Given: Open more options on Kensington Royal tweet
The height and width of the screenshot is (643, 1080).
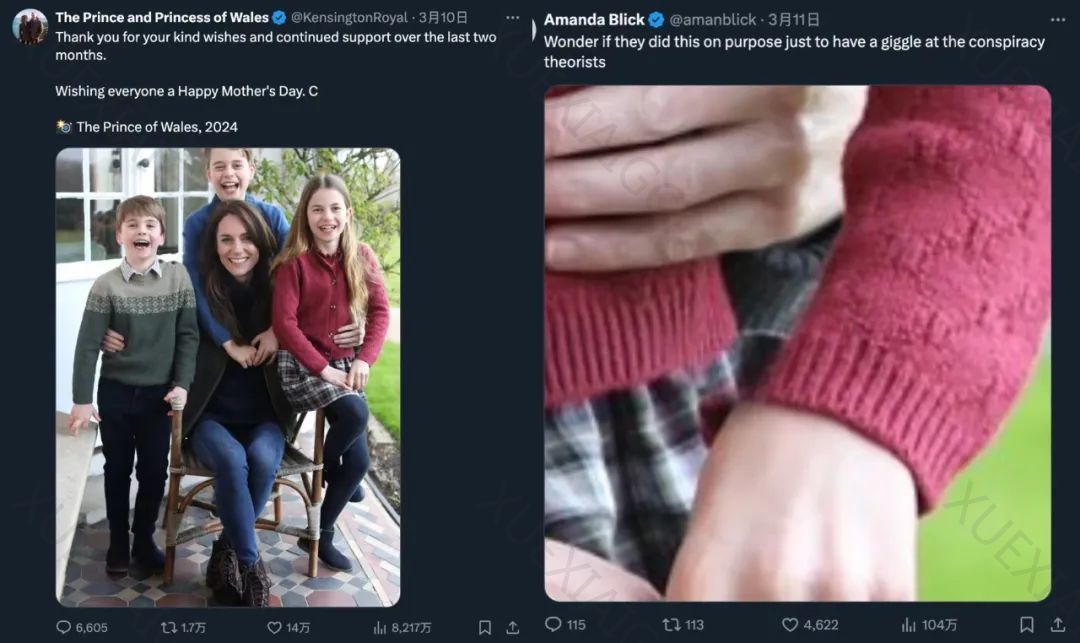Looking at the screenshot, I should 512,18.
